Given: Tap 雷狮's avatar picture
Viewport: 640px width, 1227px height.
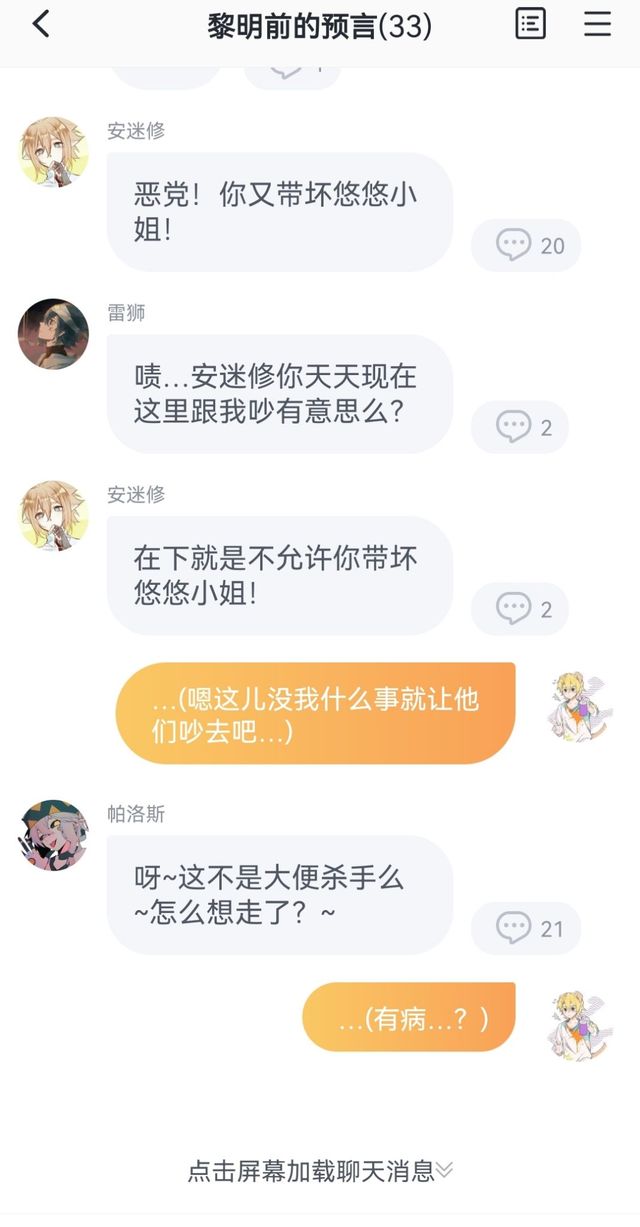Looking at the screenshot, I should pos(53,334).
